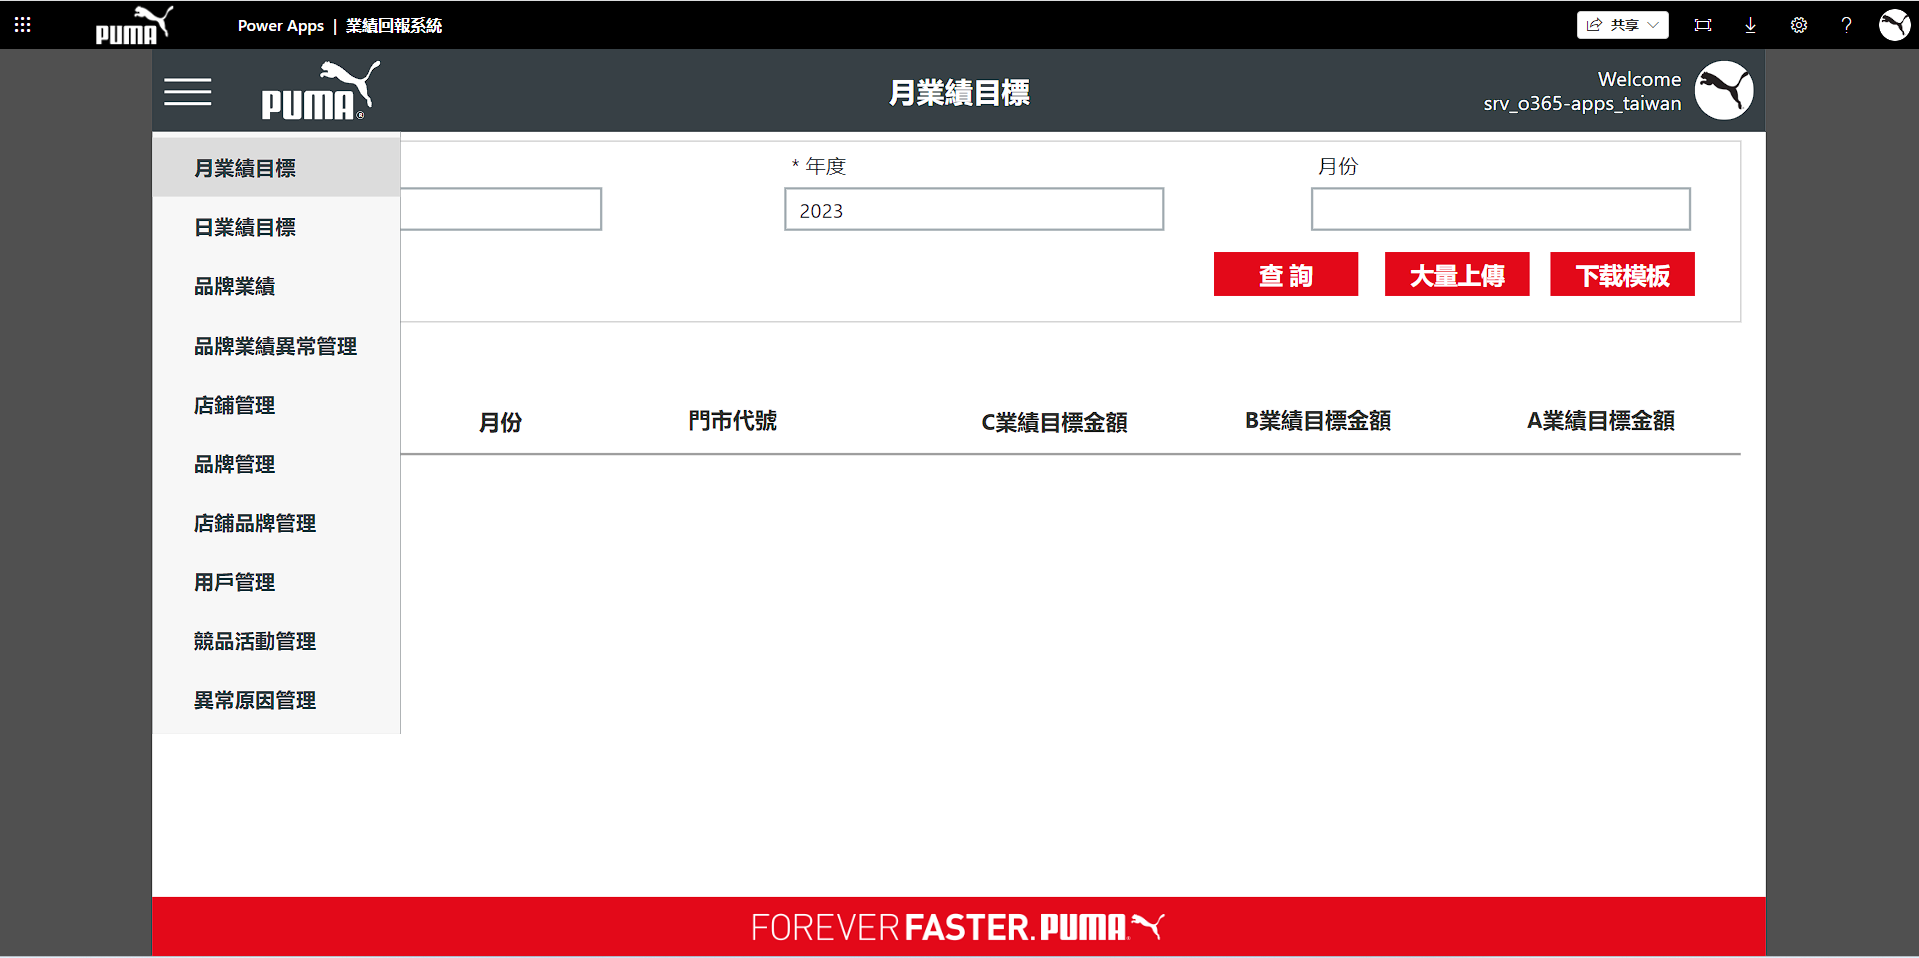Click the srv_o365-apps_taiwan username text

(x=1582, y=103)
